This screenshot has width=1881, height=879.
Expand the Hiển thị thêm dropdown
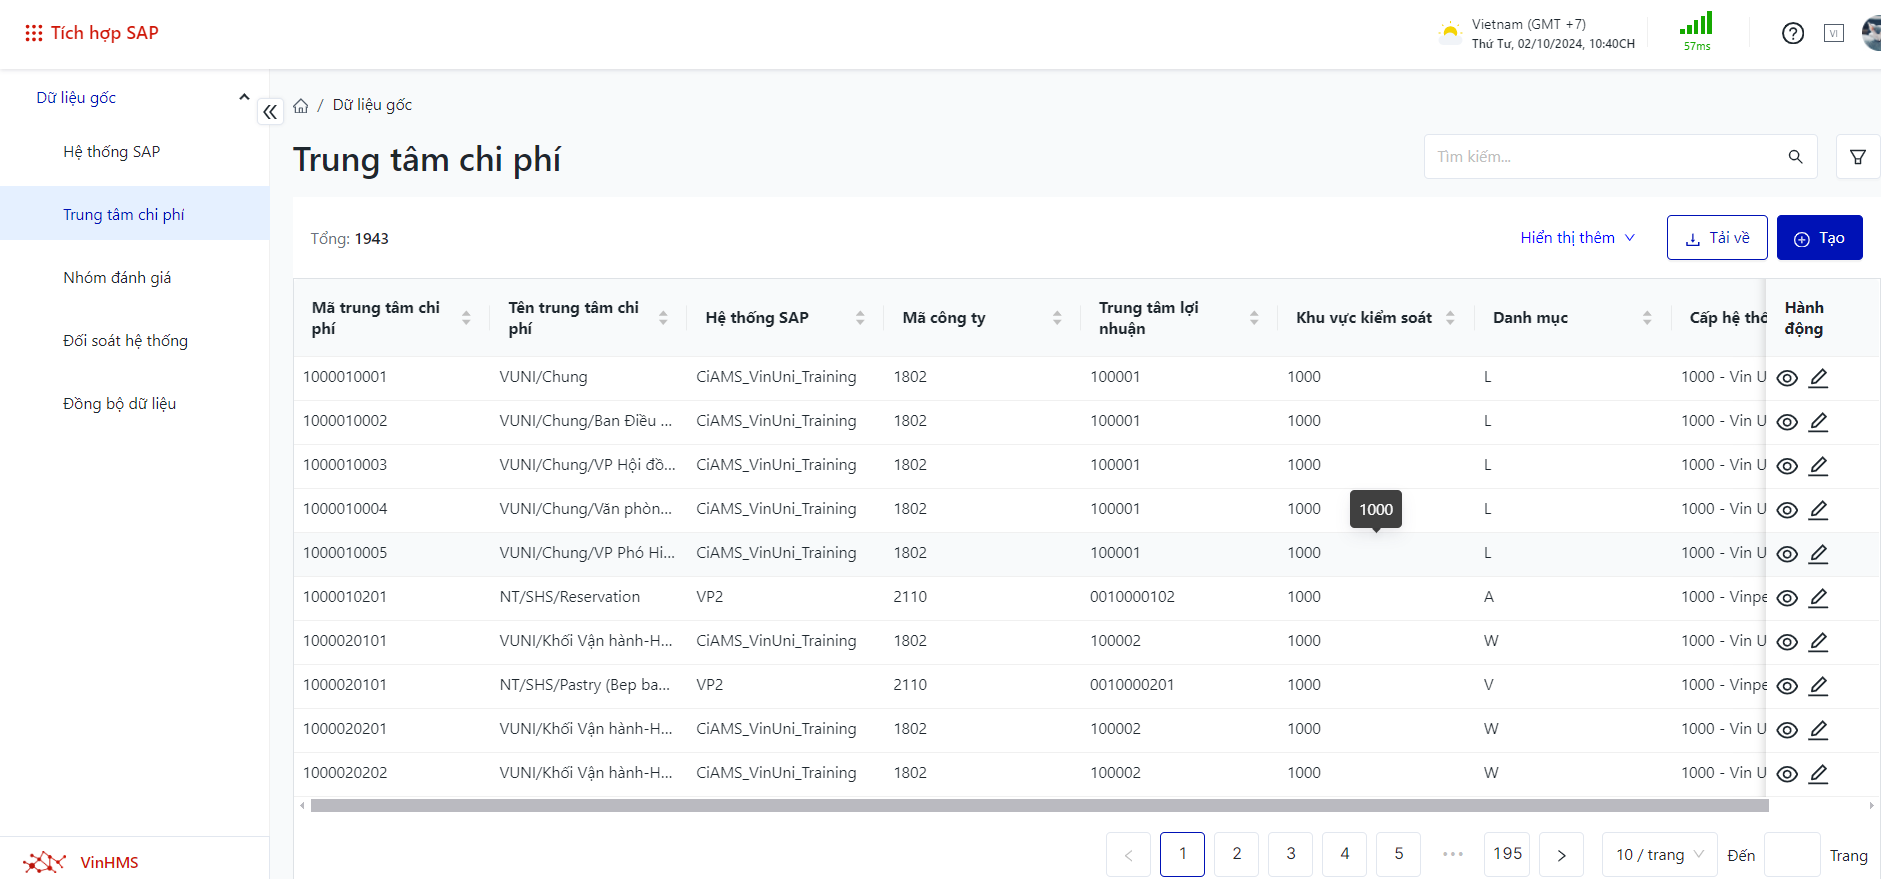(x=1577, y=238)
